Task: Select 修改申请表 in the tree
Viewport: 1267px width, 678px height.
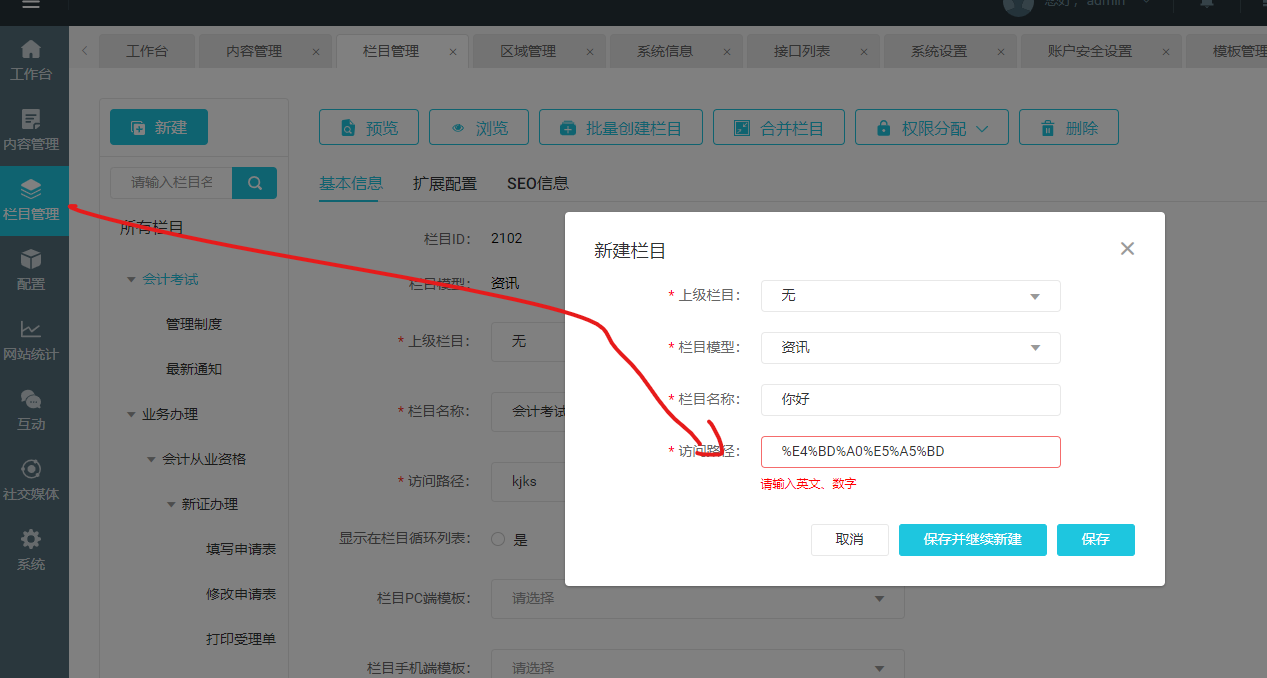Action: 241,594
